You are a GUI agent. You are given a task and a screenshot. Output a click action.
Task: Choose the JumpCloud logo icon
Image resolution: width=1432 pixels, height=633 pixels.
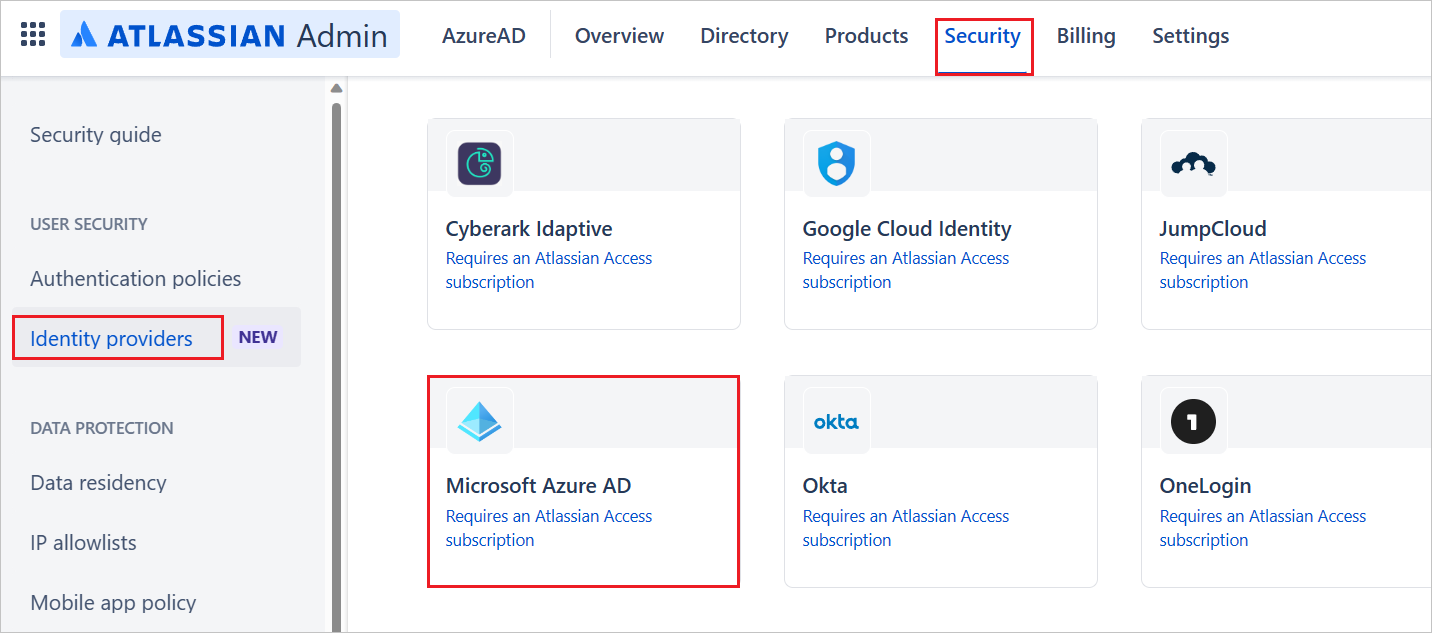tap(1193, 163)
